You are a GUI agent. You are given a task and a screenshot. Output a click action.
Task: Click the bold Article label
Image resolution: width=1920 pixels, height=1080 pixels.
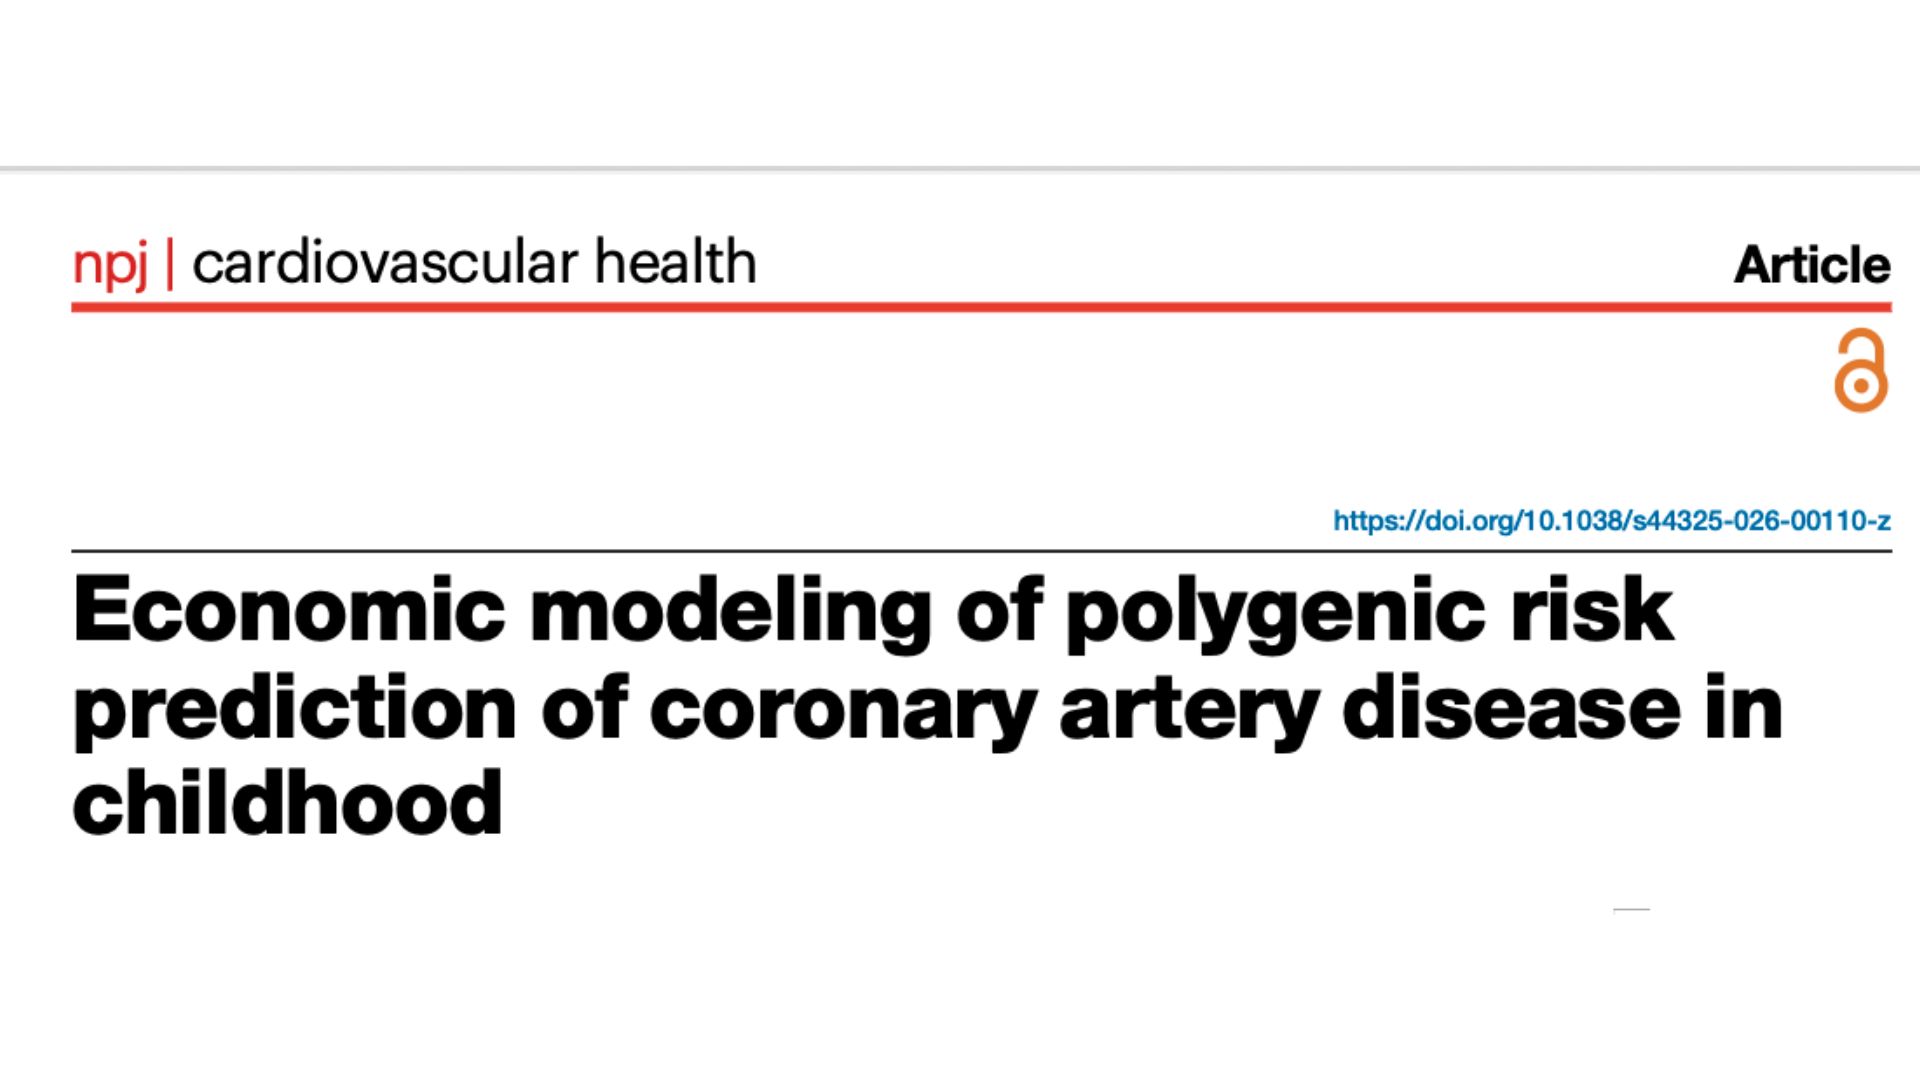coord(1812,265)
